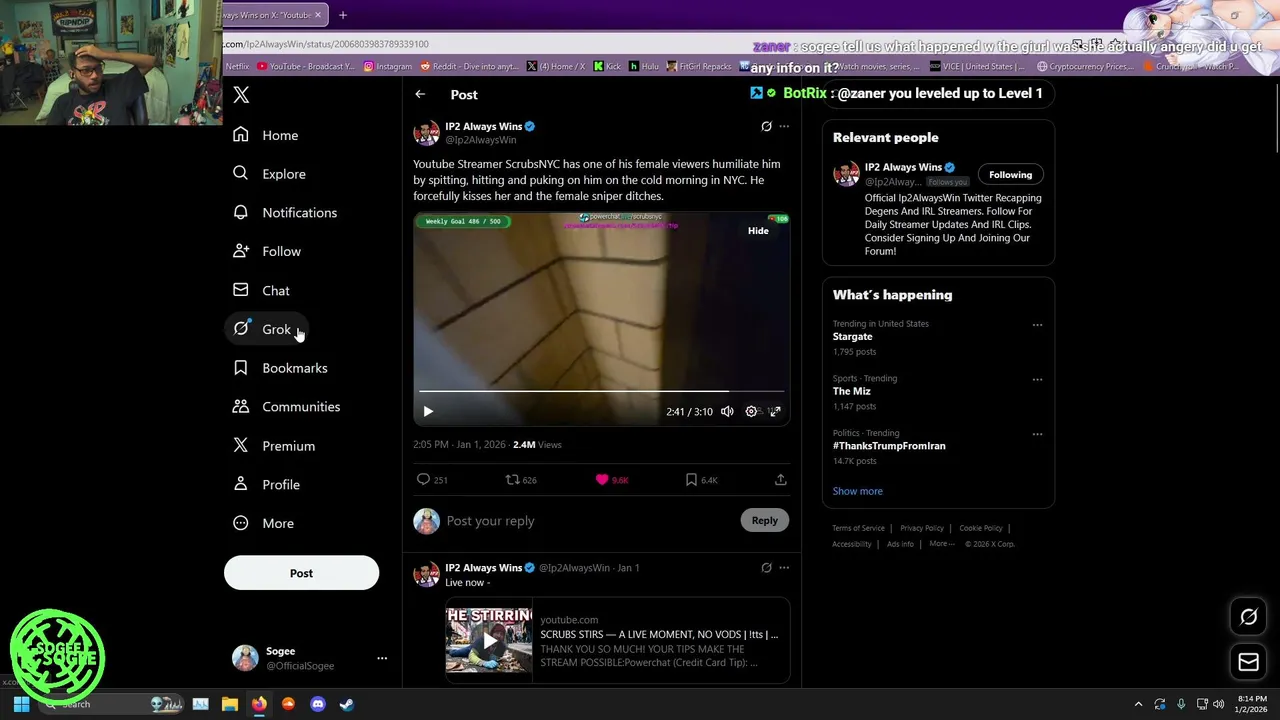
Task: Open the SCRUBS STIRS YouTube link thumbnail
Action: coord(489,639)
